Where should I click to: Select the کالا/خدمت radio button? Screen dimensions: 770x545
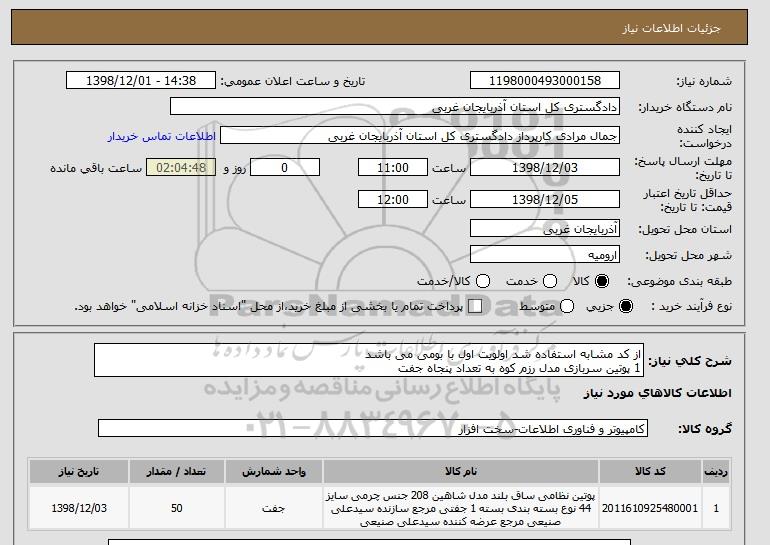[483, 281]
